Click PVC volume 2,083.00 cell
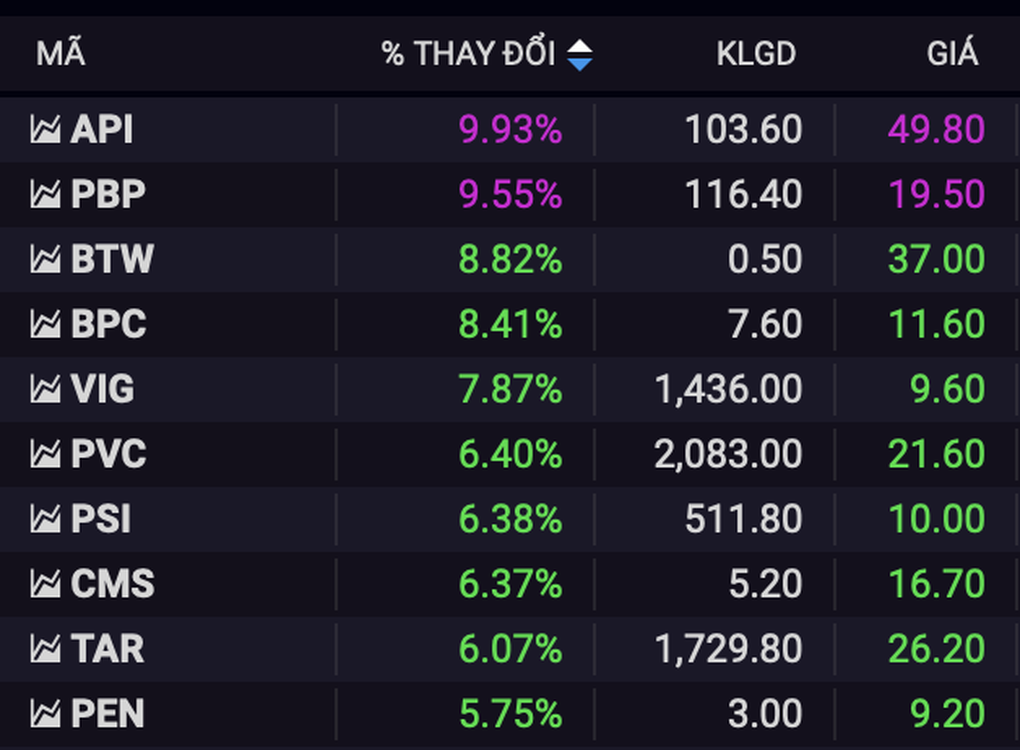Viewport: 1020px width, 750px height. [728, 455]
